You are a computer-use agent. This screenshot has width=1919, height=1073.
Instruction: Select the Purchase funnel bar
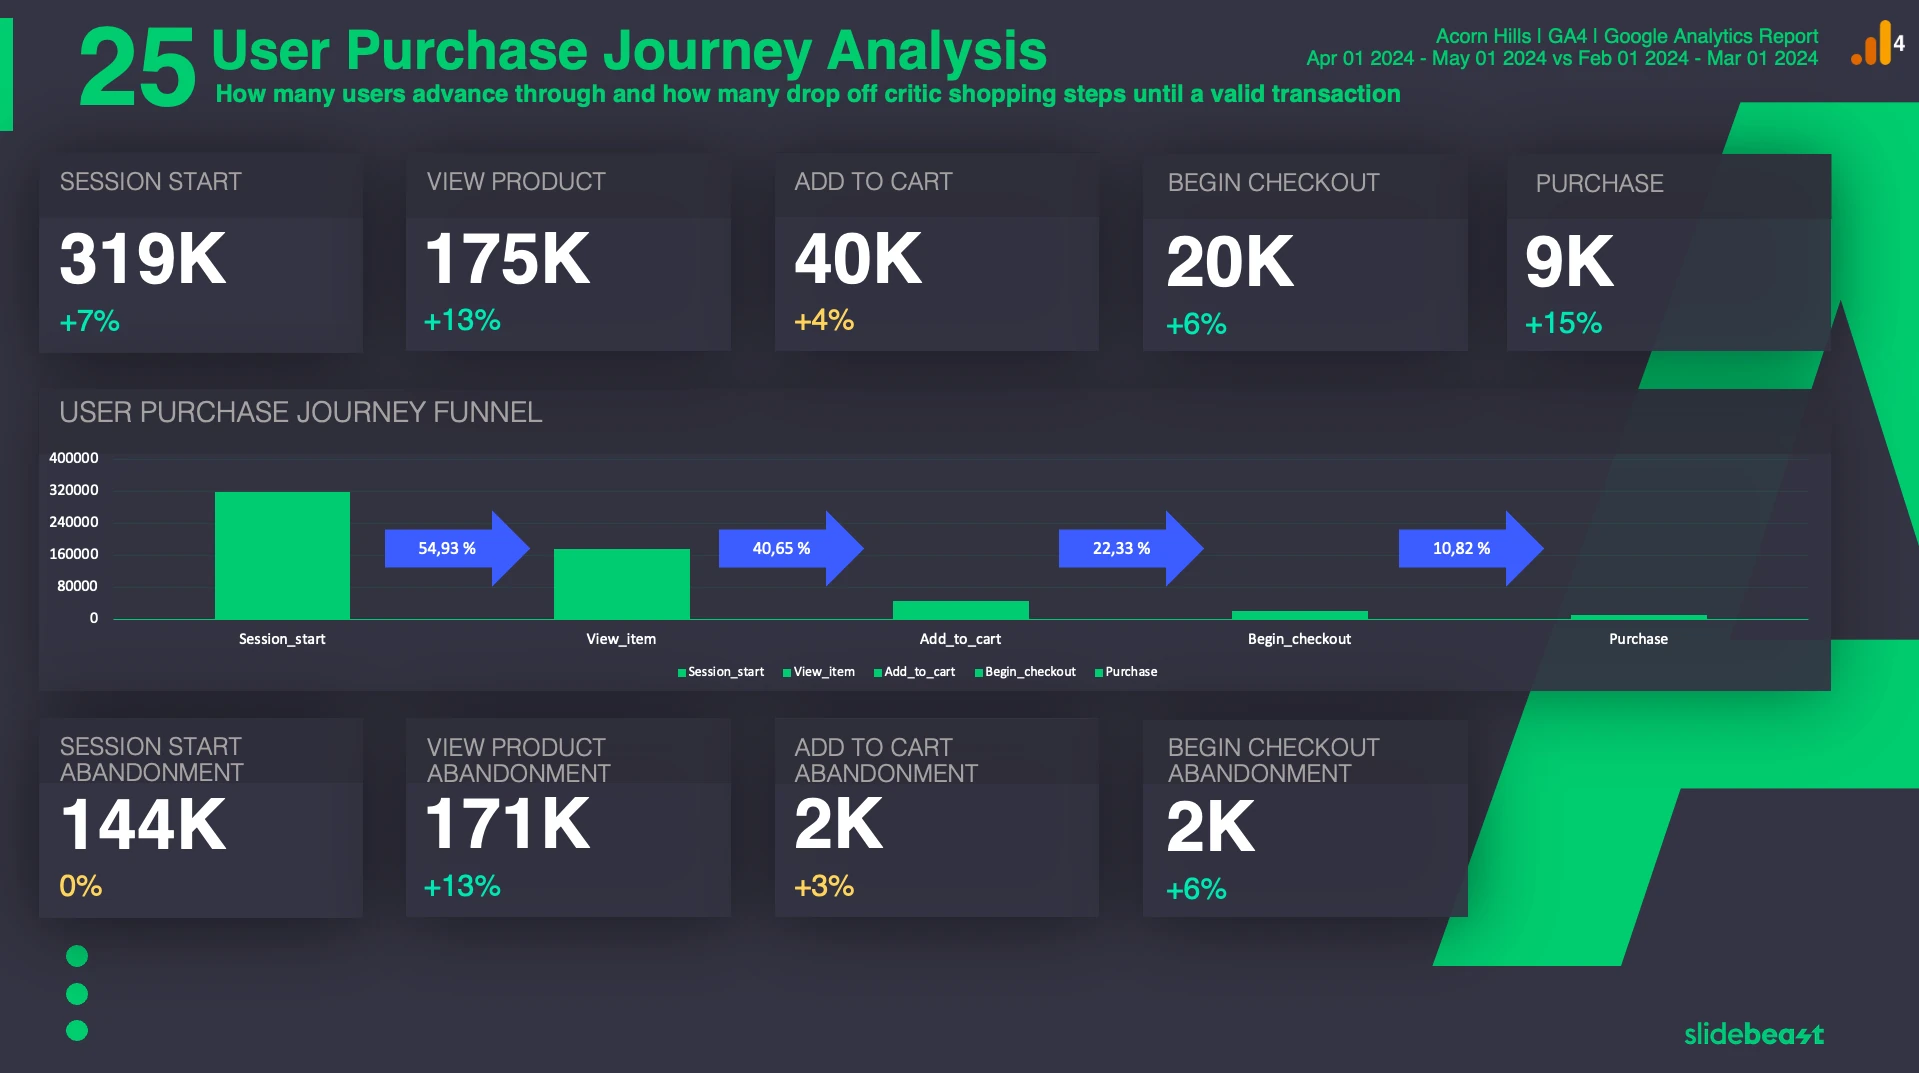(1638, 617)
